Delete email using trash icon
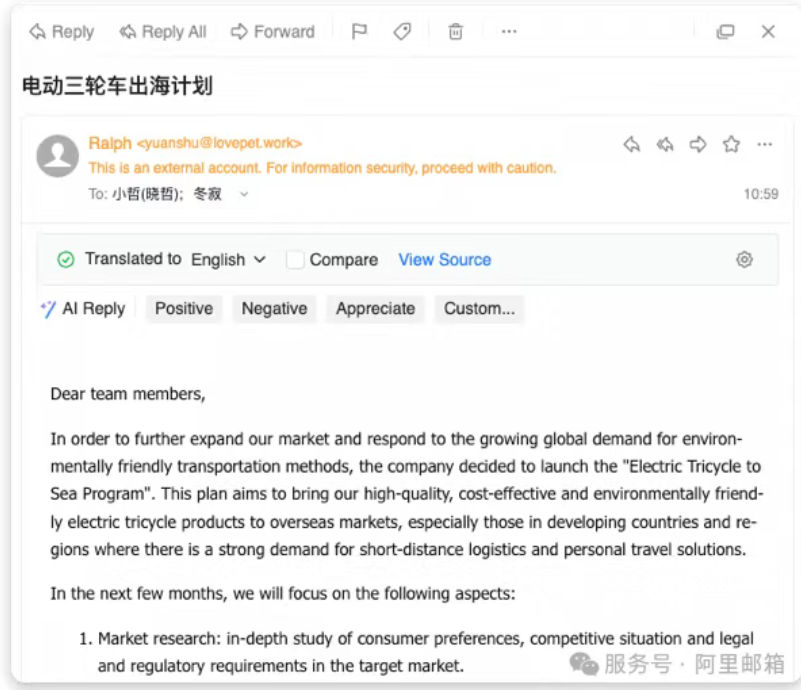Screen dimensions: 801x690 click(x=455, y=32)
